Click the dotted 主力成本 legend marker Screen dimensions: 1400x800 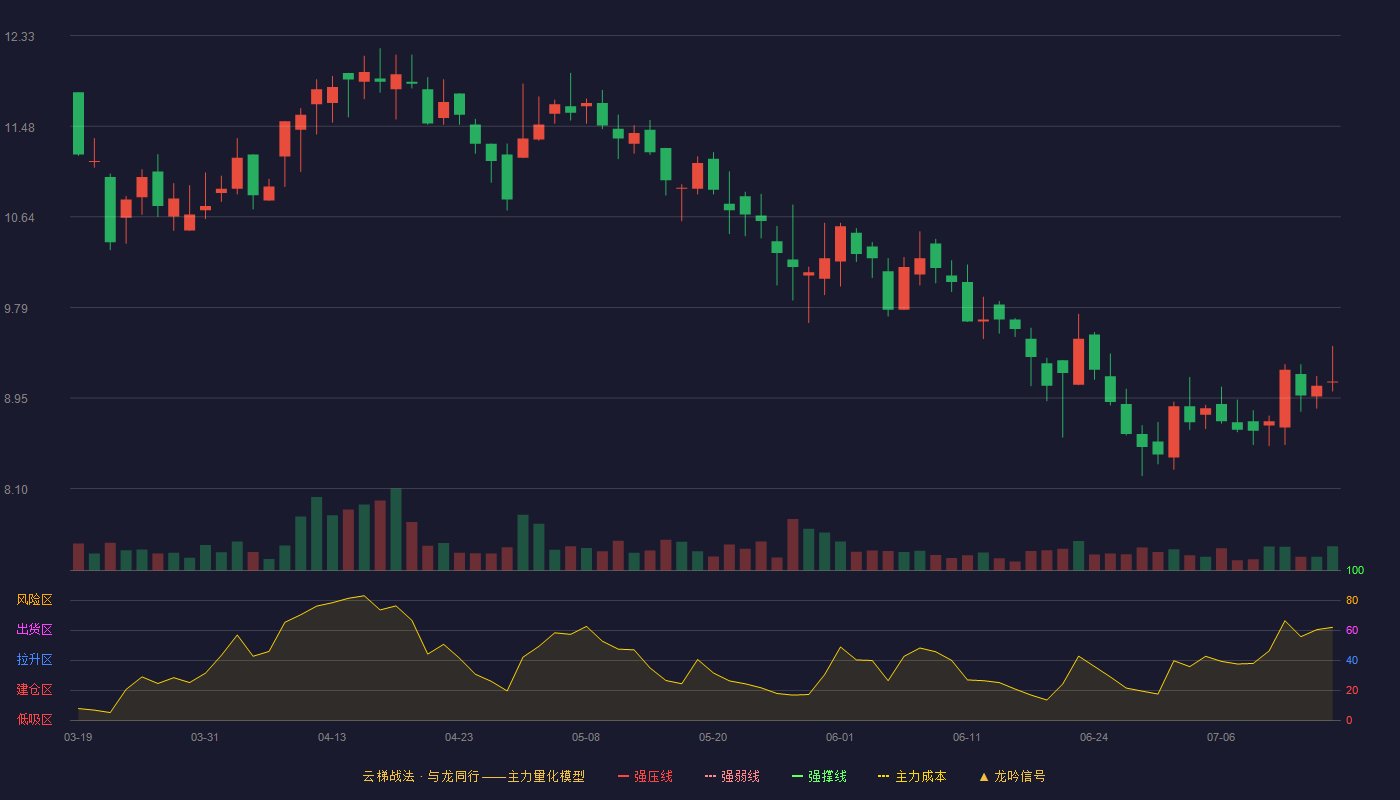[x=883, y=776]
